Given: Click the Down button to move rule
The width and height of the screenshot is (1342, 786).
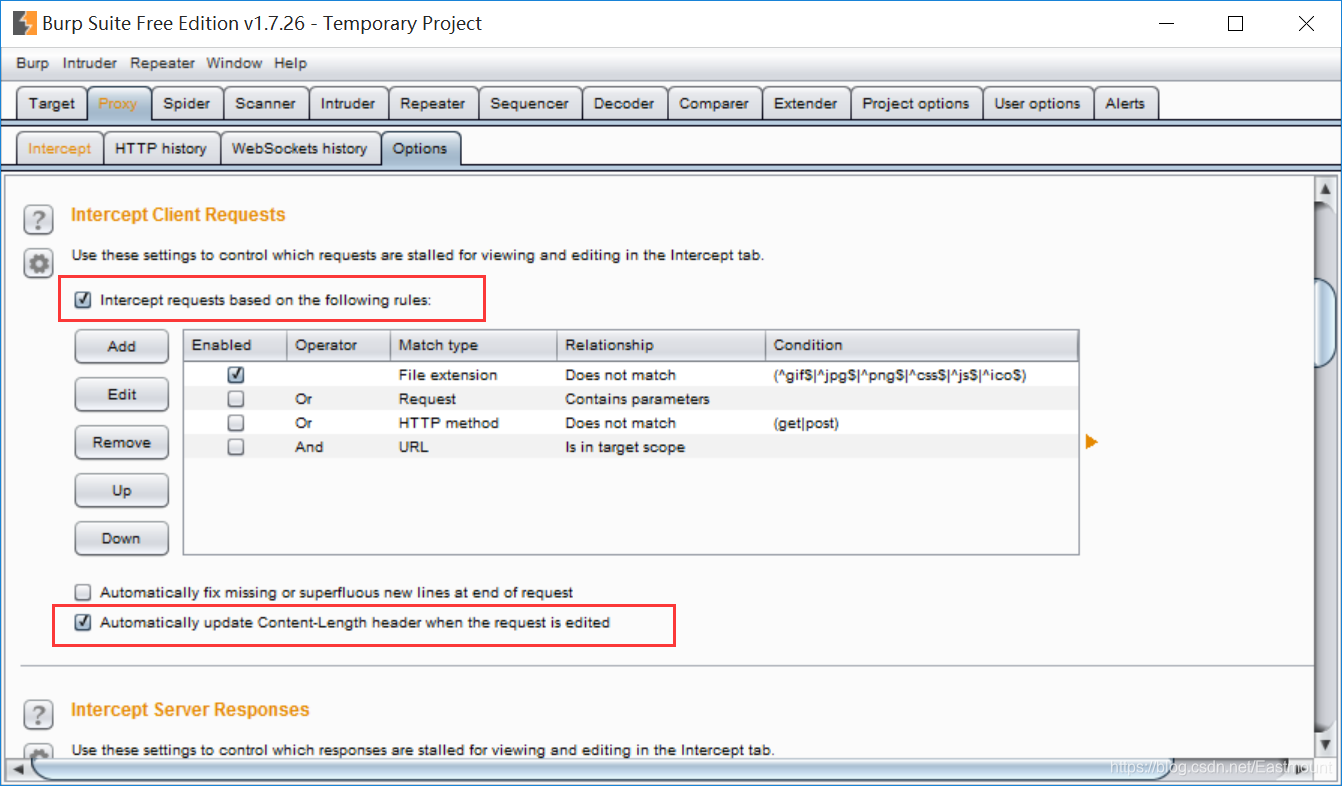Looking at the screenshot, I should tap(122, 538).
